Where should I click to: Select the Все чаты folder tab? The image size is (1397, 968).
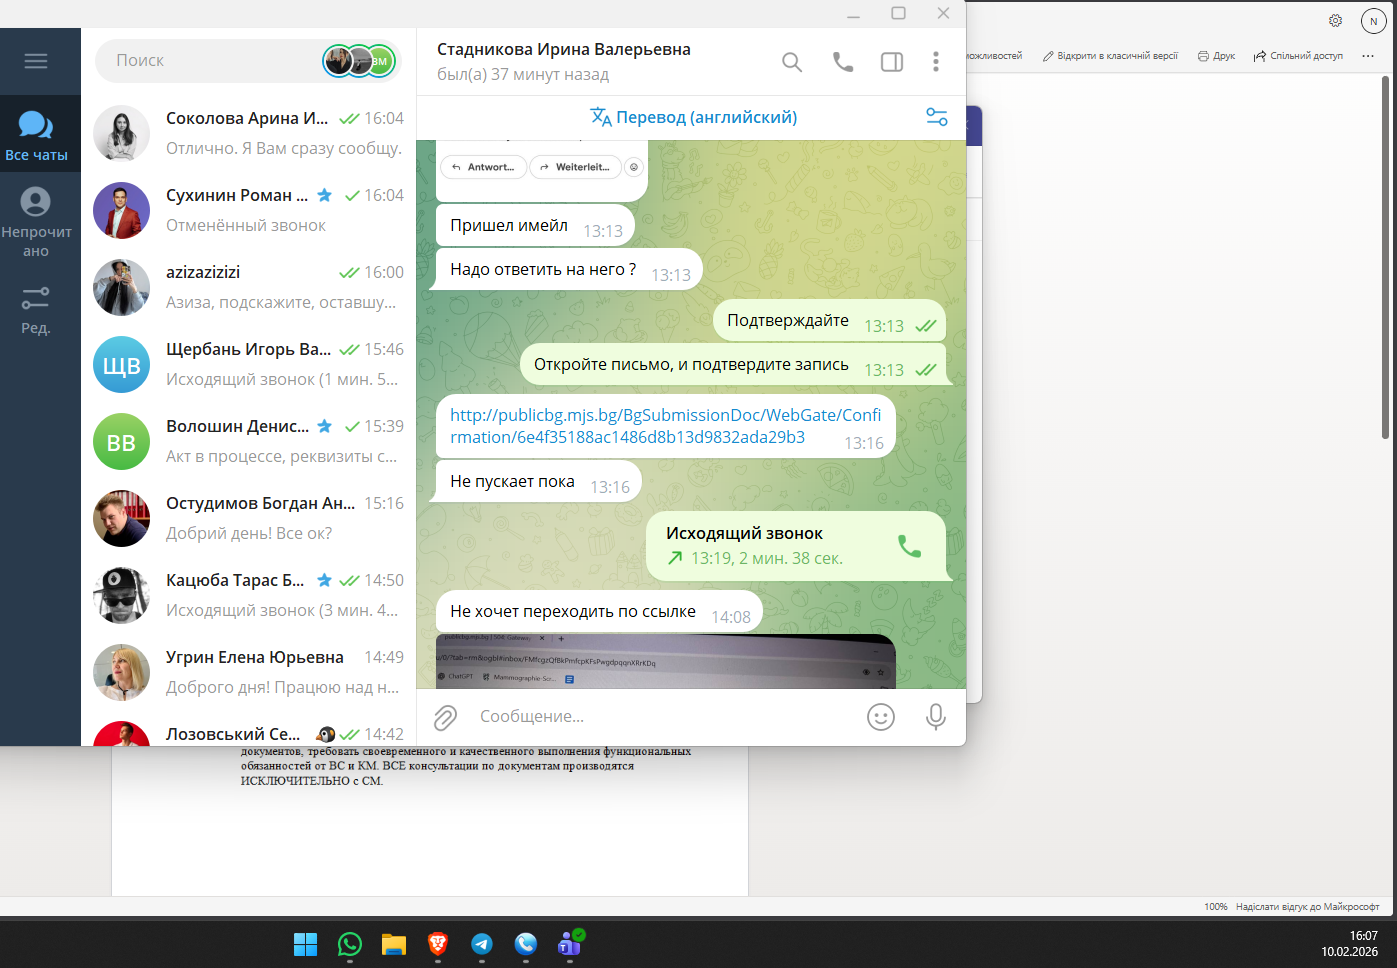[37, 135]
